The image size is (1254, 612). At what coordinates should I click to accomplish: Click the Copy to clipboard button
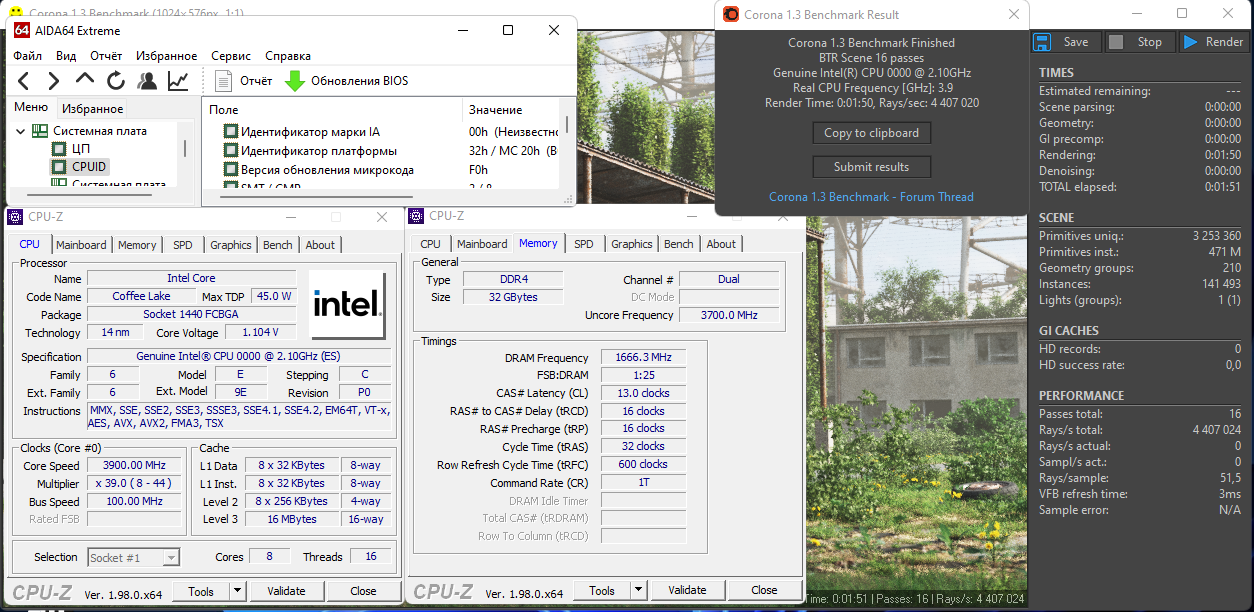pyautogui.click(x=871, y=133)
